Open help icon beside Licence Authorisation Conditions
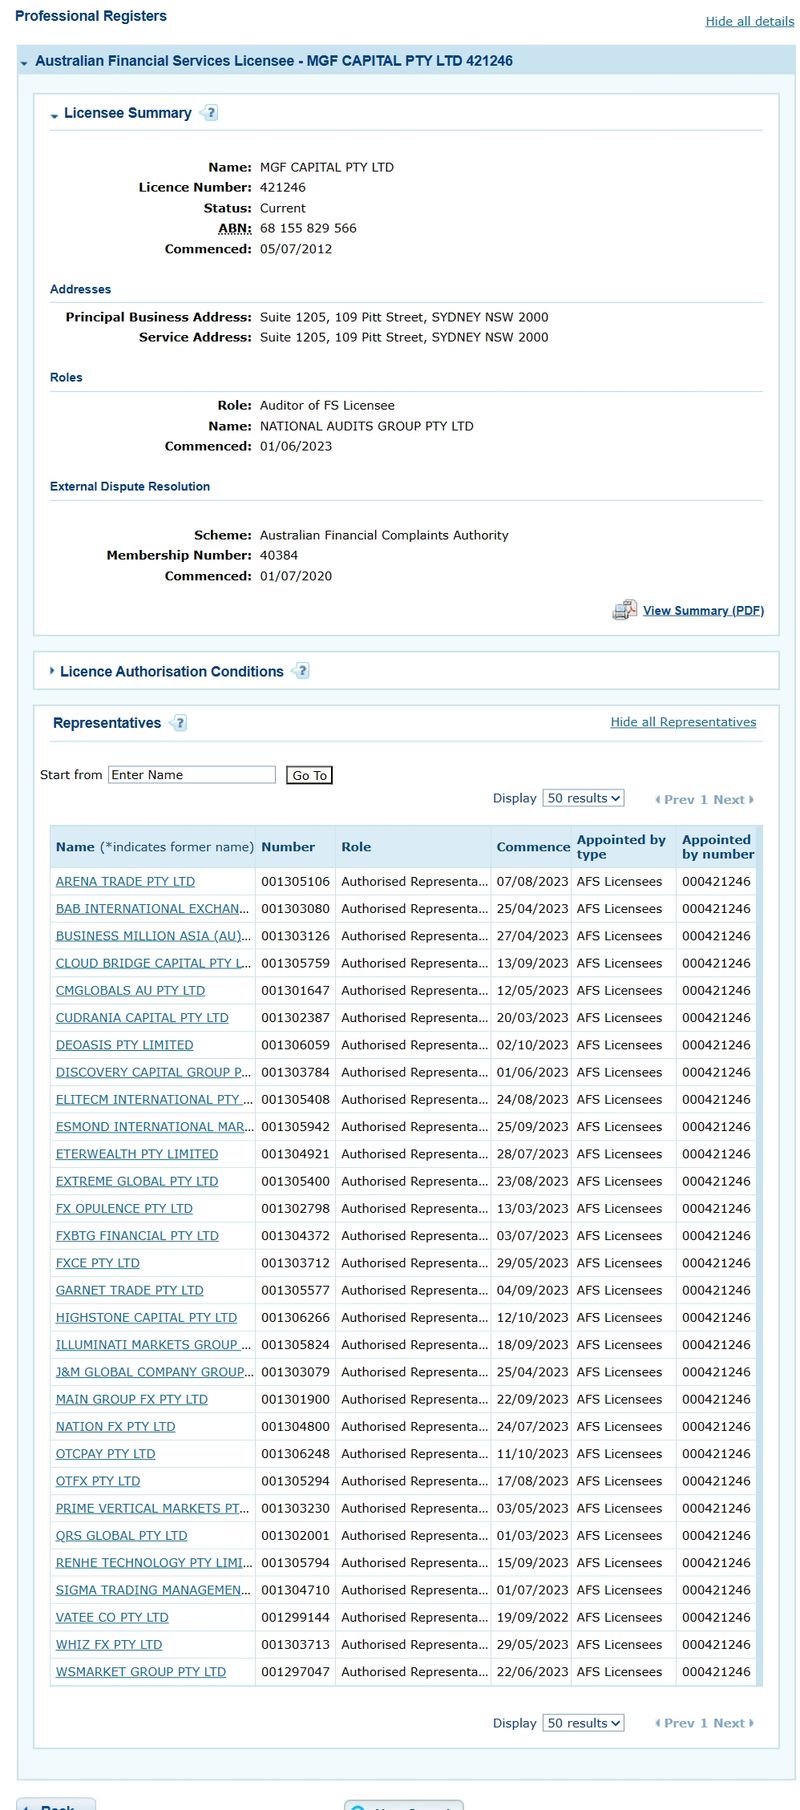Screen dimensions: 800x1810 click(302, 671)
